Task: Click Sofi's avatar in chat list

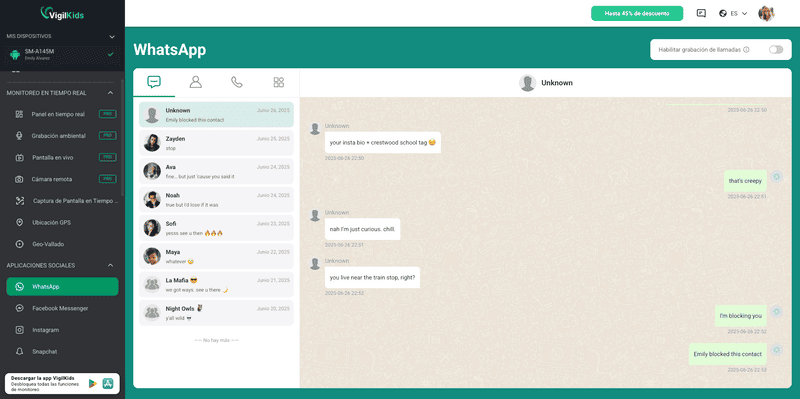Action: pos(152,228)
